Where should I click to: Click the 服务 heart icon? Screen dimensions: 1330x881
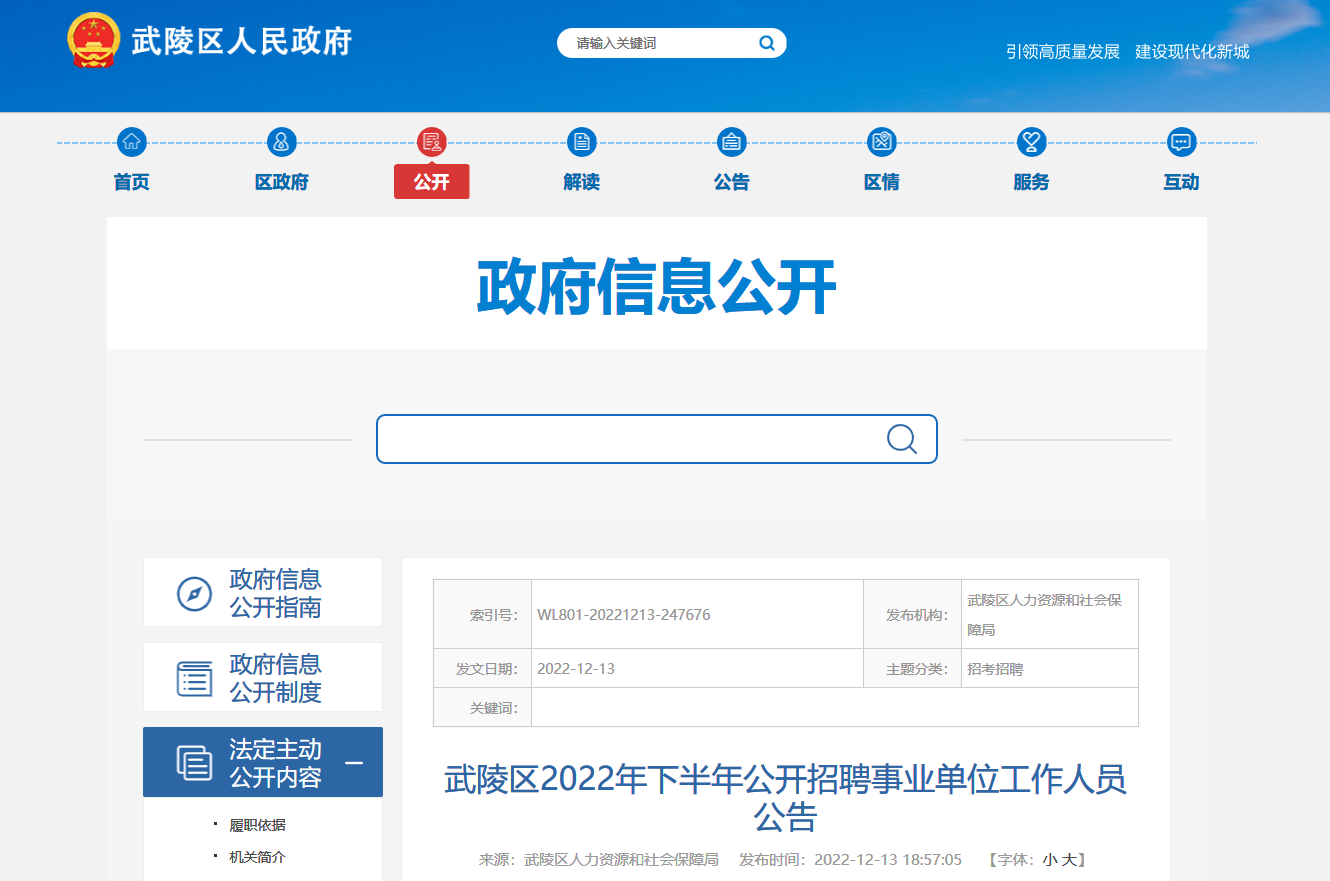[x=1031, y=142]
